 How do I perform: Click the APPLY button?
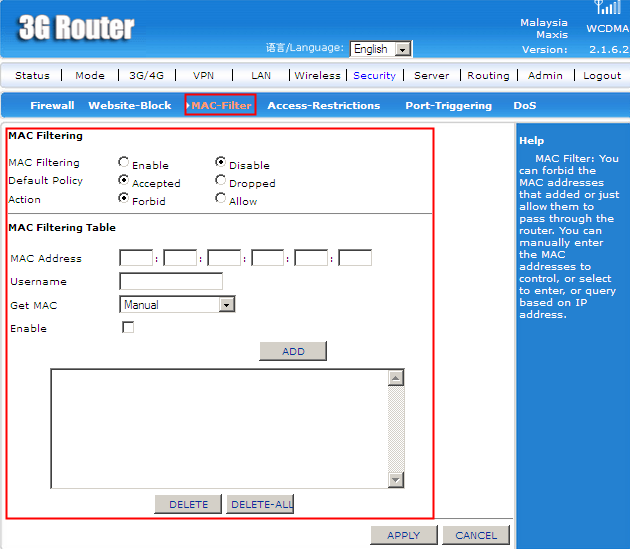(x=403, y=535)
